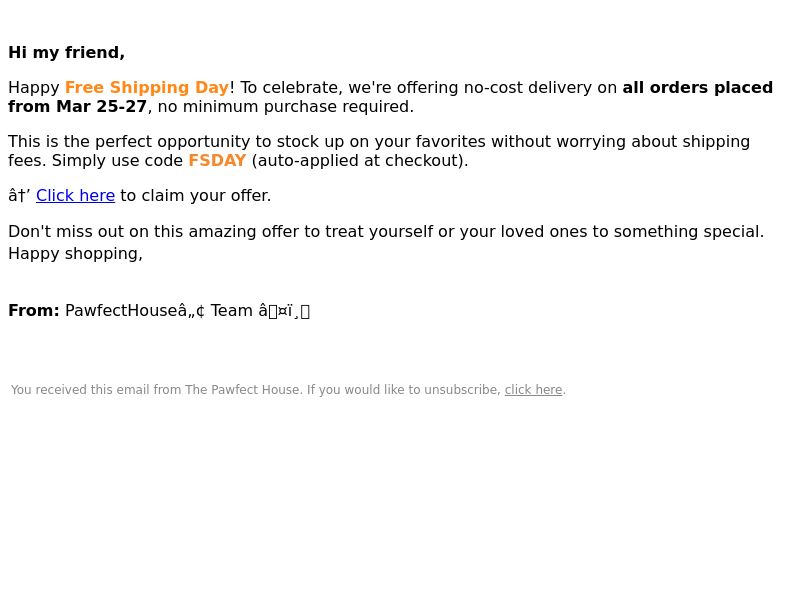Click the bold "From:" label
This screenshot has height=600, width=800.
(34, 311)
